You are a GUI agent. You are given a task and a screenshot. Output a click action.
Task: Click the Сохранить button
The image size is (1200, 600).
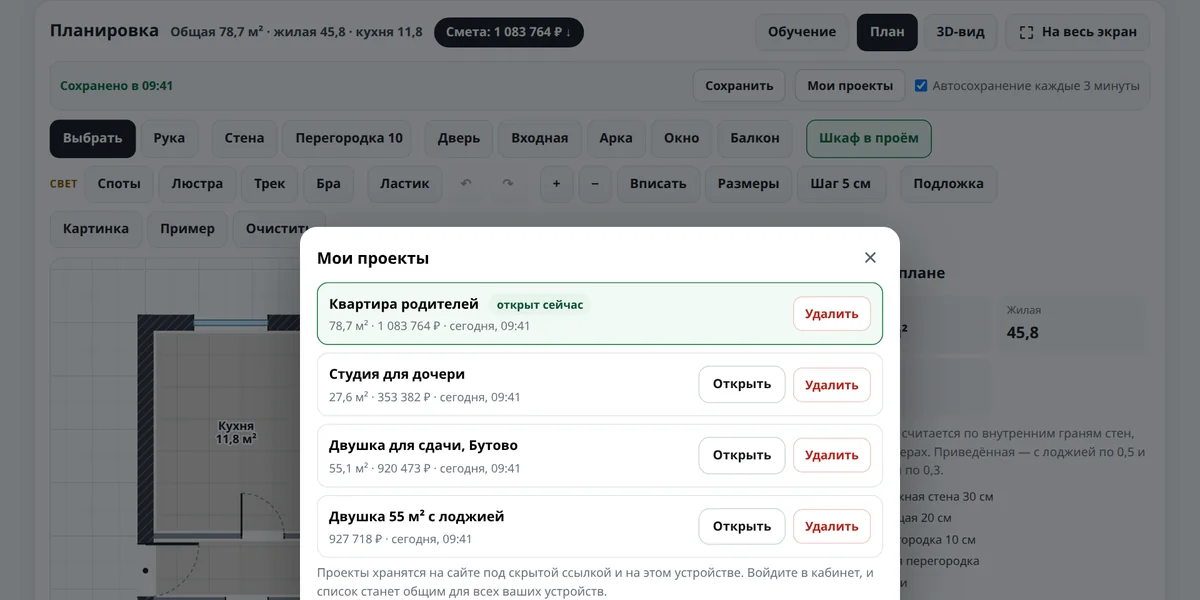tap(739, 86)
